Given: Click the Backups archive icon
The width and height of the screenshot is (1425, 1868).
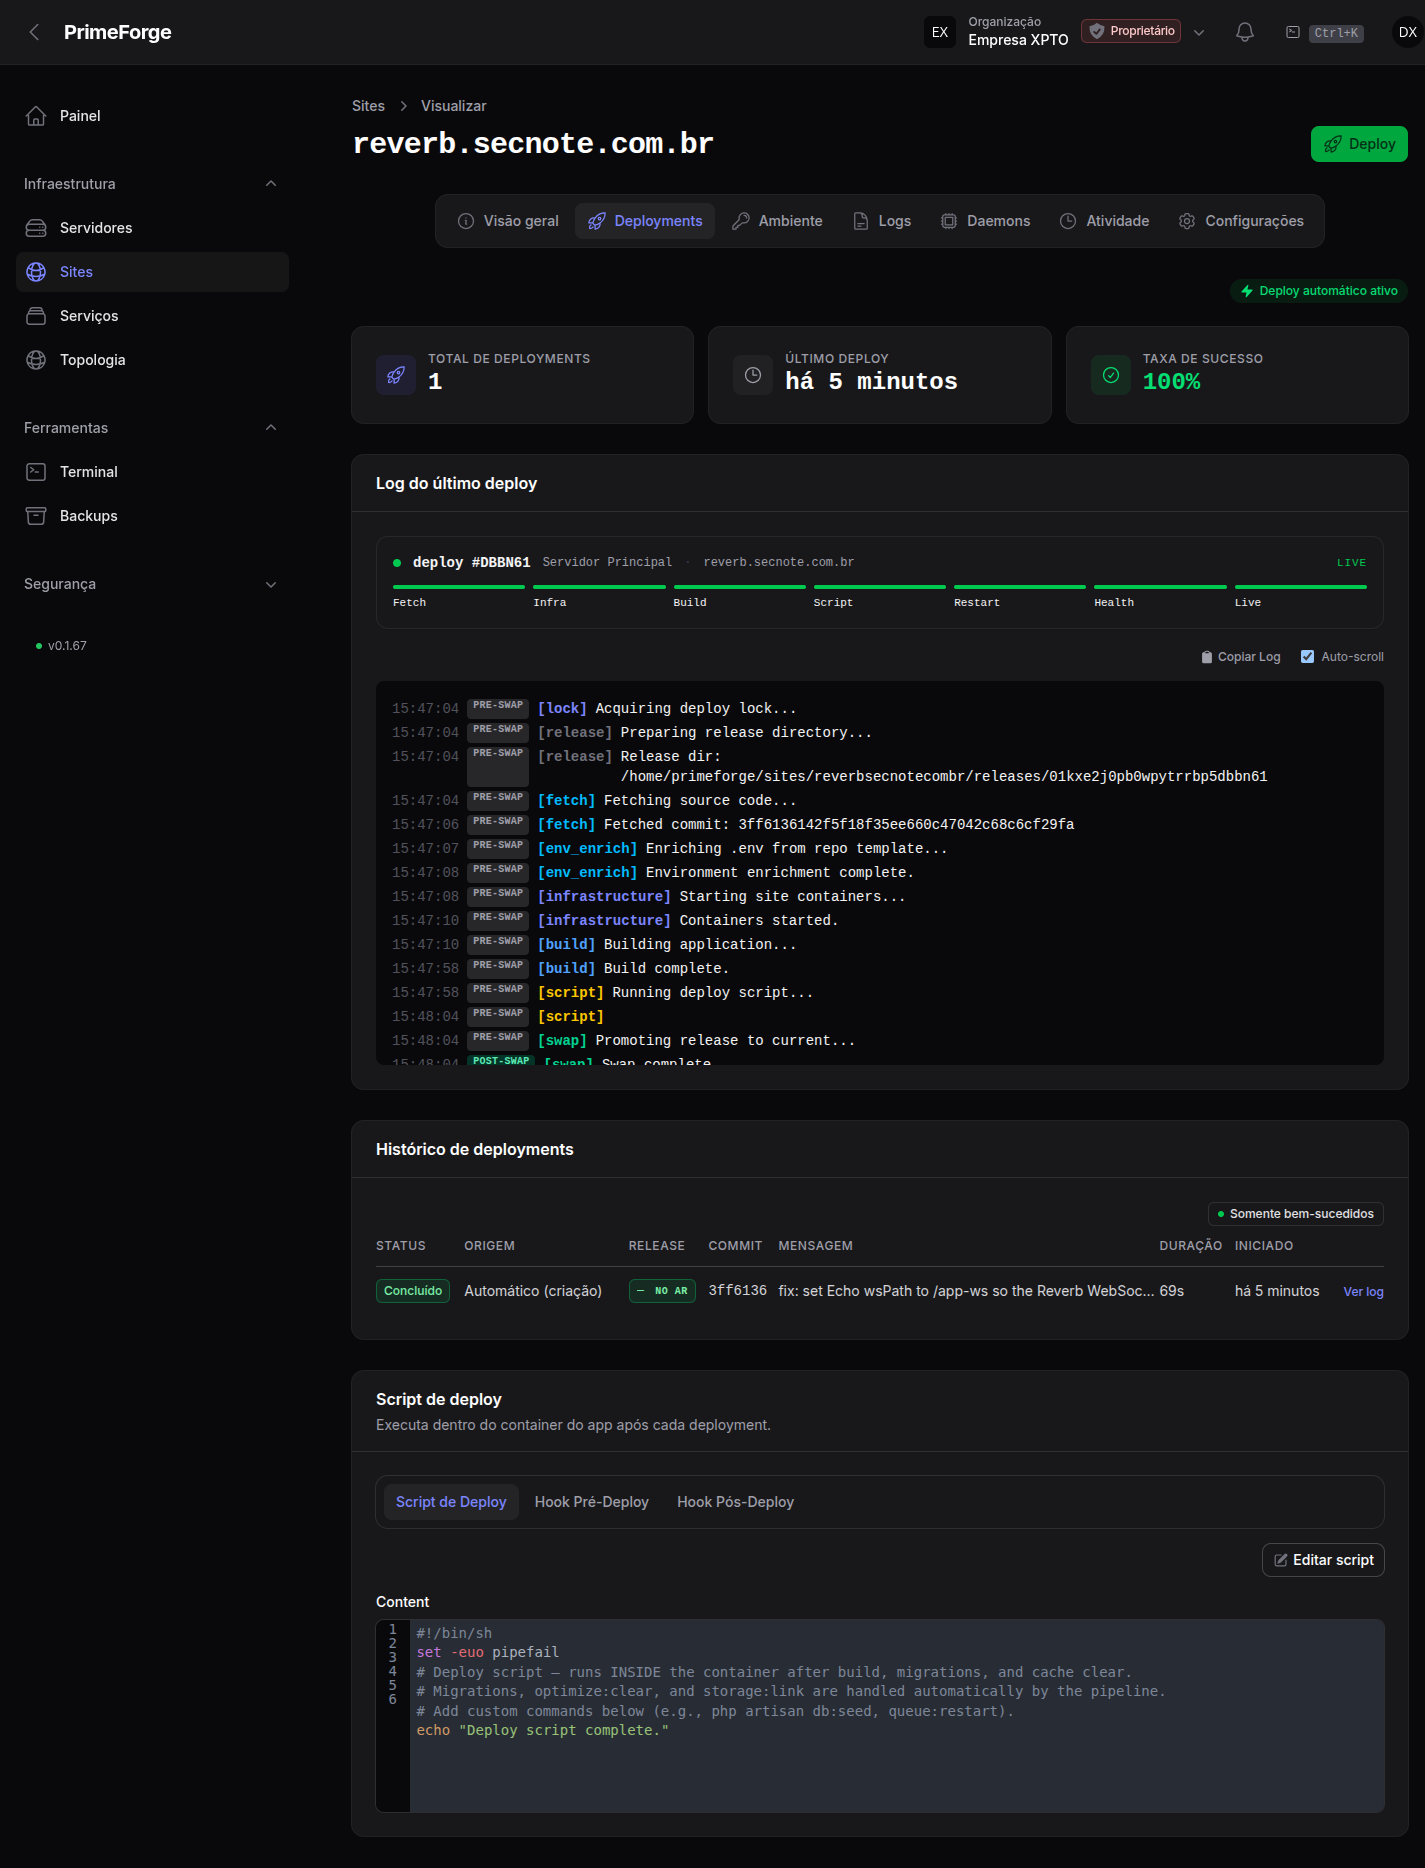Looking at the screenshot, I should [36, 516].
